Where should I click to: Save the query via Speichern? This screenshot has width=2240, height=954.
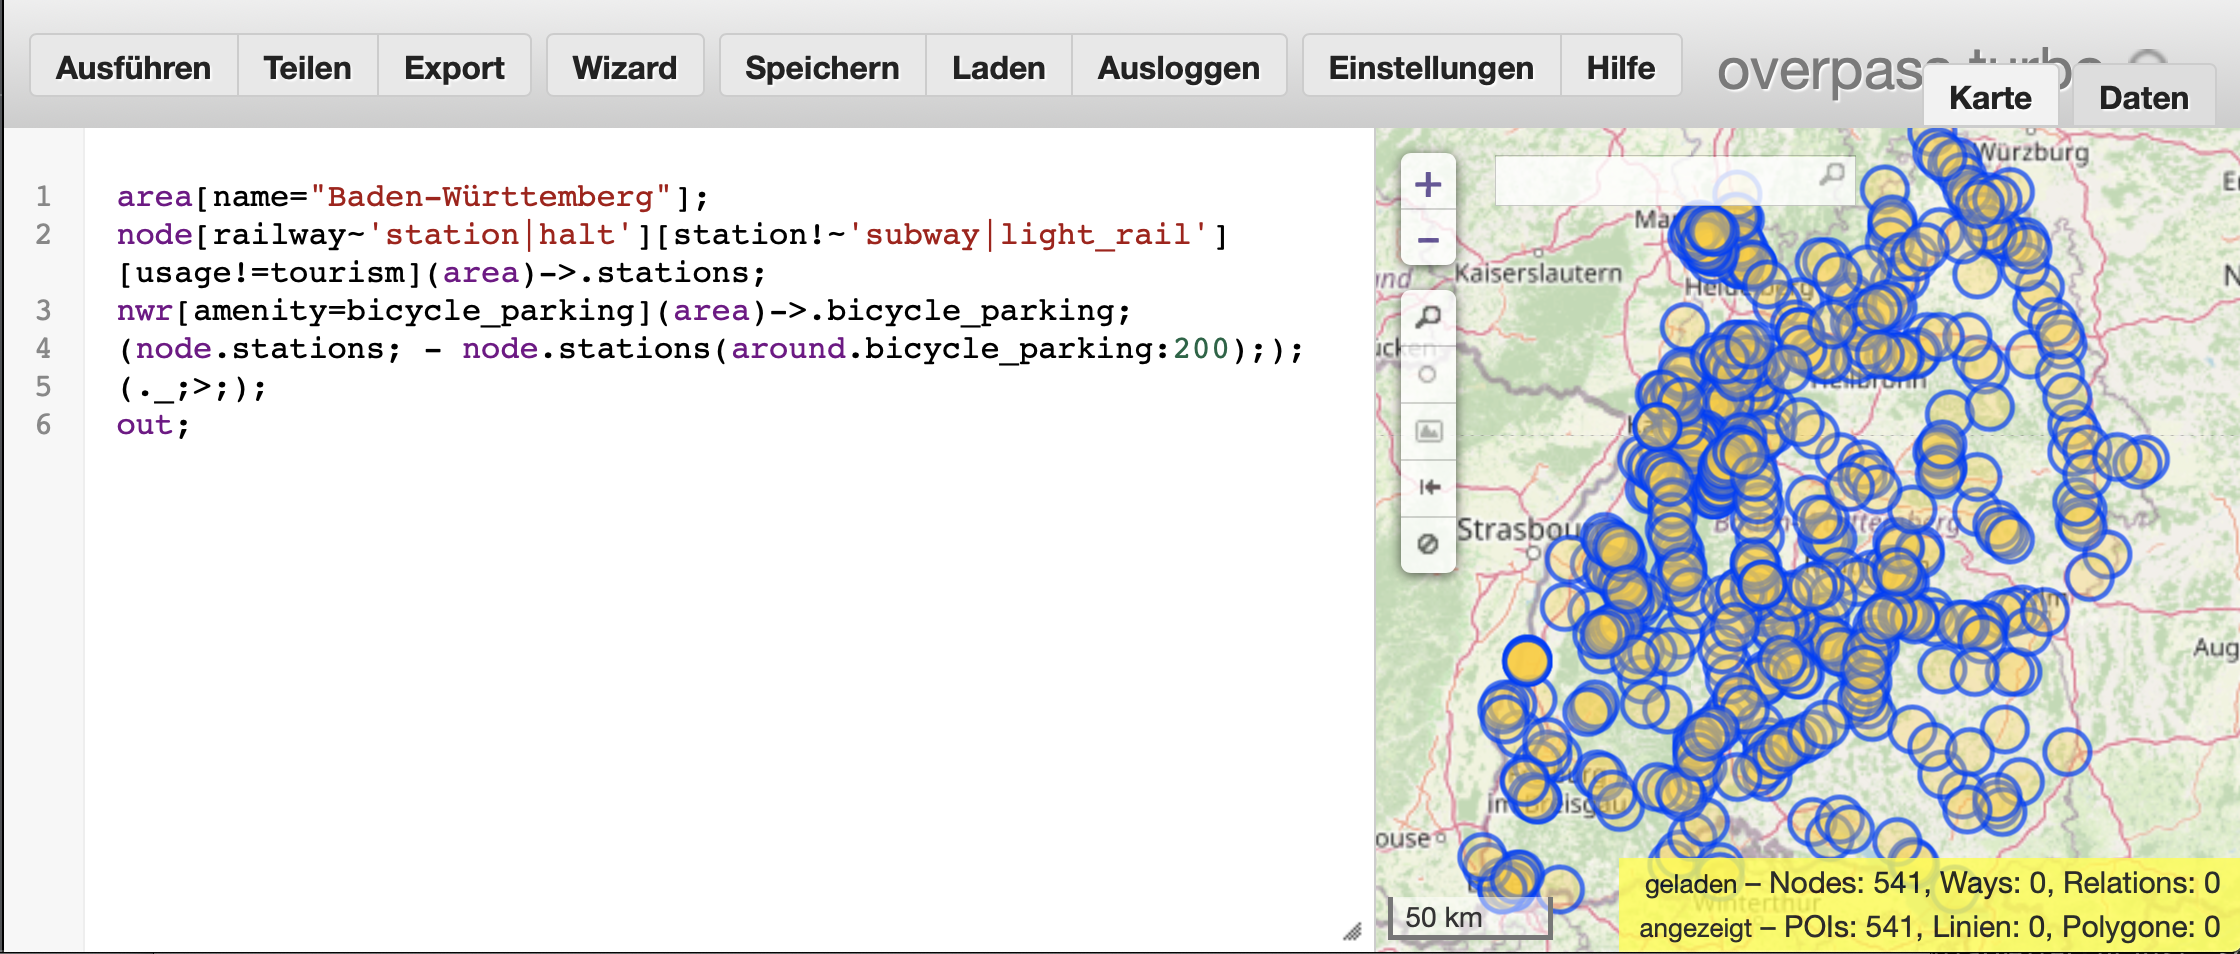[x=821, y=68]
